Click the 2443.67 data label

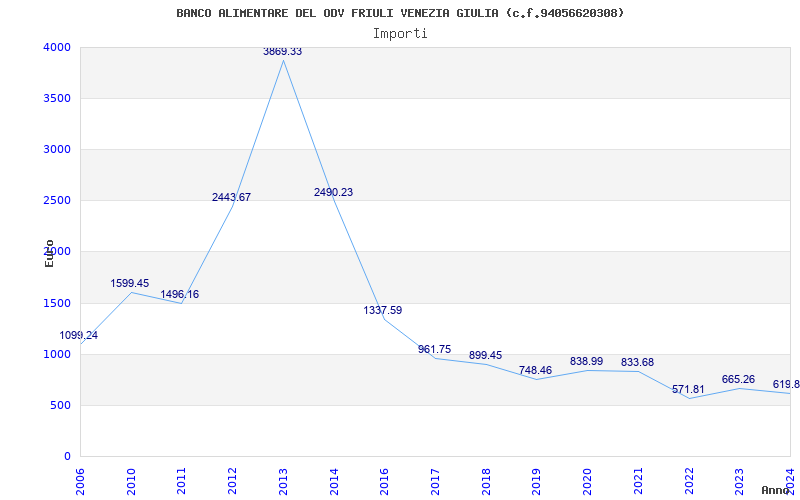coord(232,197)
